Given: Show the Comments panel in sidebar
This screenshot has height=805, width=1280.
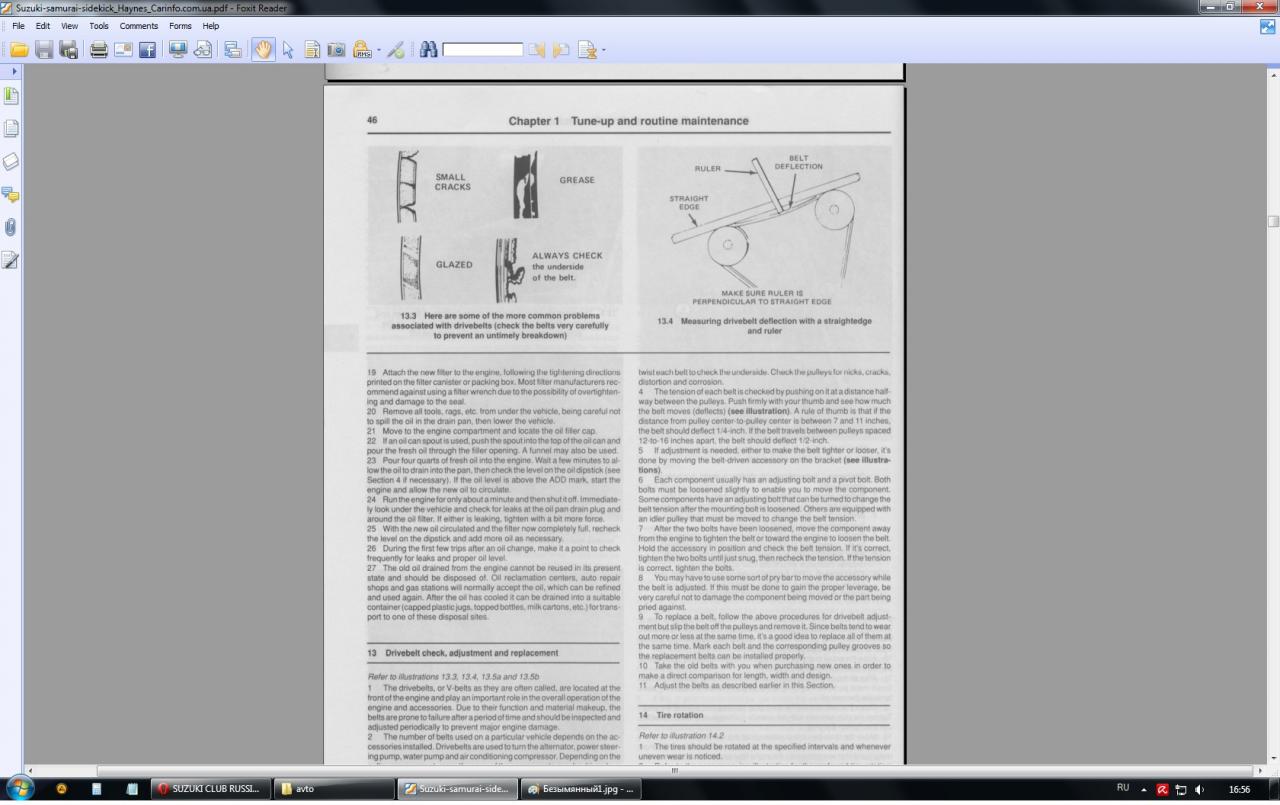Looking at the screenshot, I should click(11, 194).
